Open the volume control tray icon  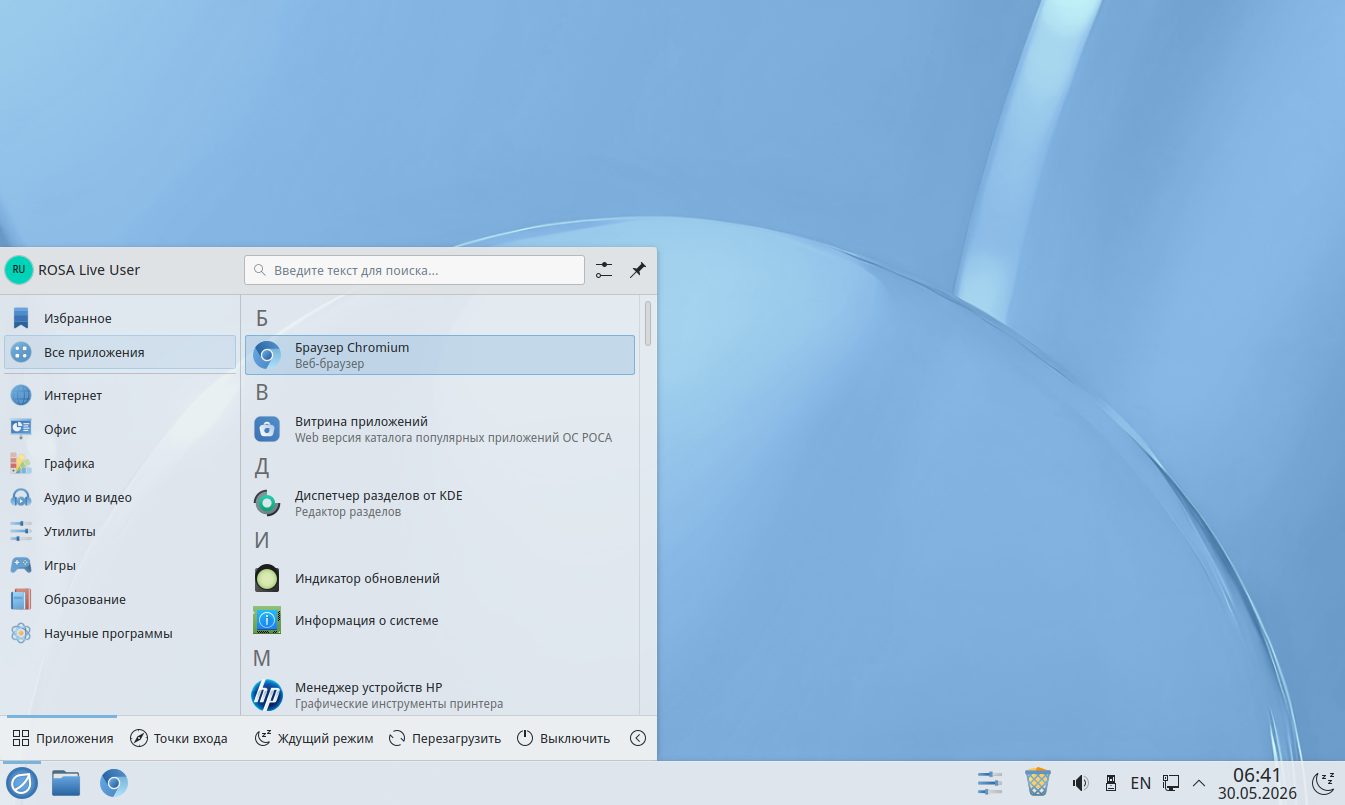(1080, 782)
